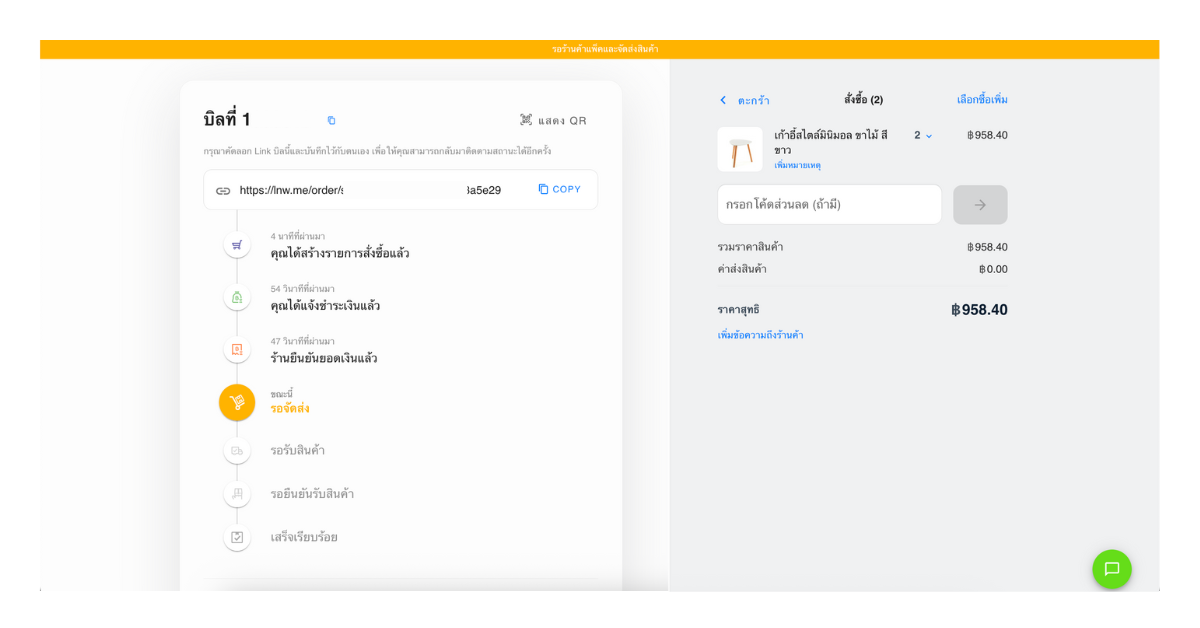
Task: Click the รอรับสินค้า delivery truck icon
Action: [x=237, y=451]
